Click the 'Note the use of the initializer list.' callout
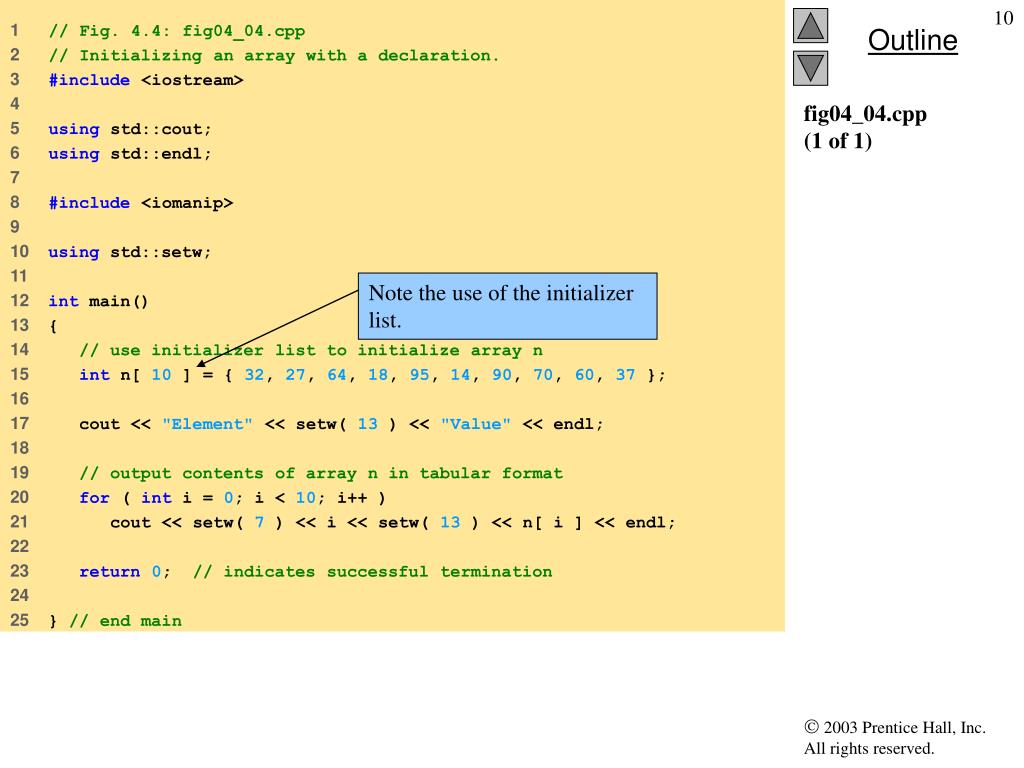The height and width of the screenshot is (768, 1024). pyautogui.click(x=507, y=306)
